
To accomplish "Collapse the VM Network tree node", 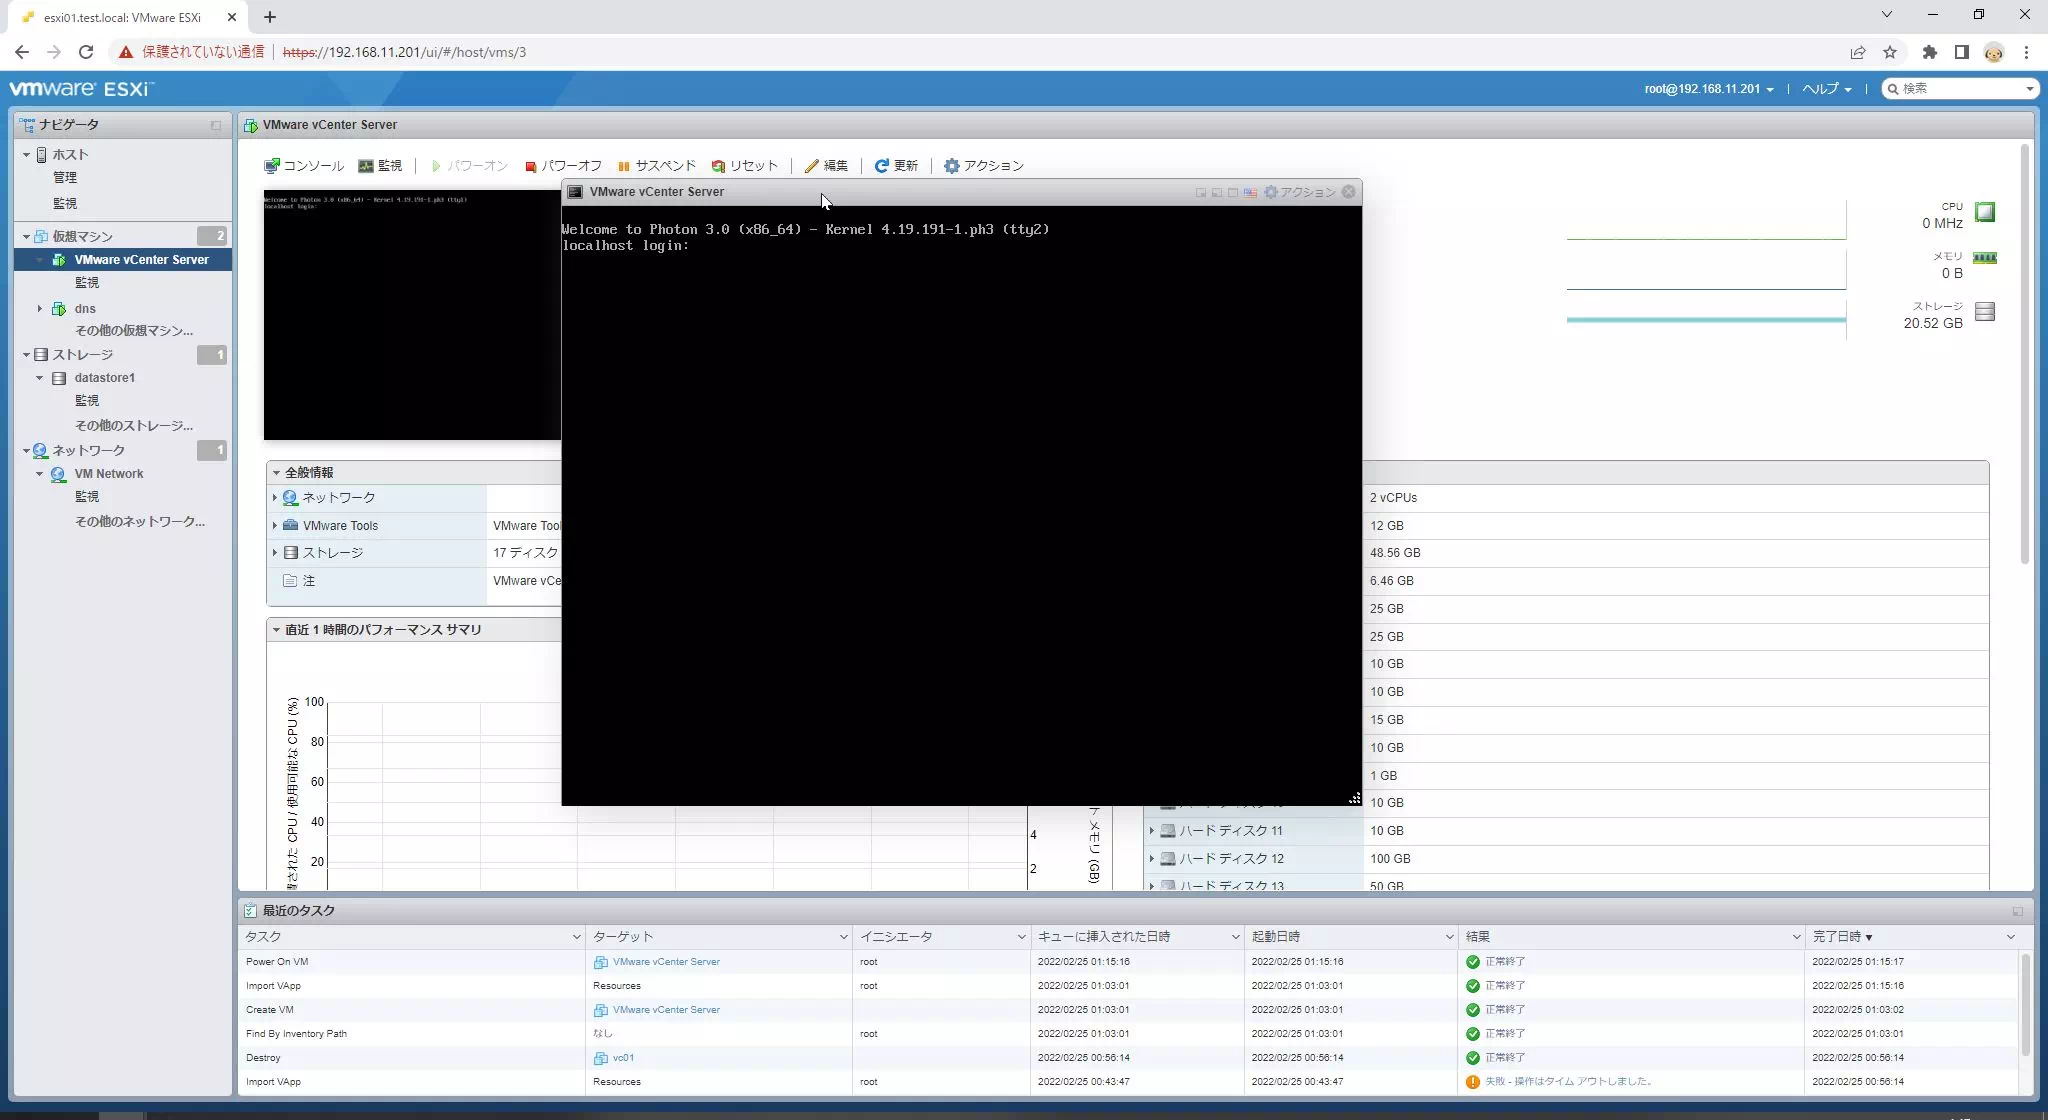I will [40, 474].
